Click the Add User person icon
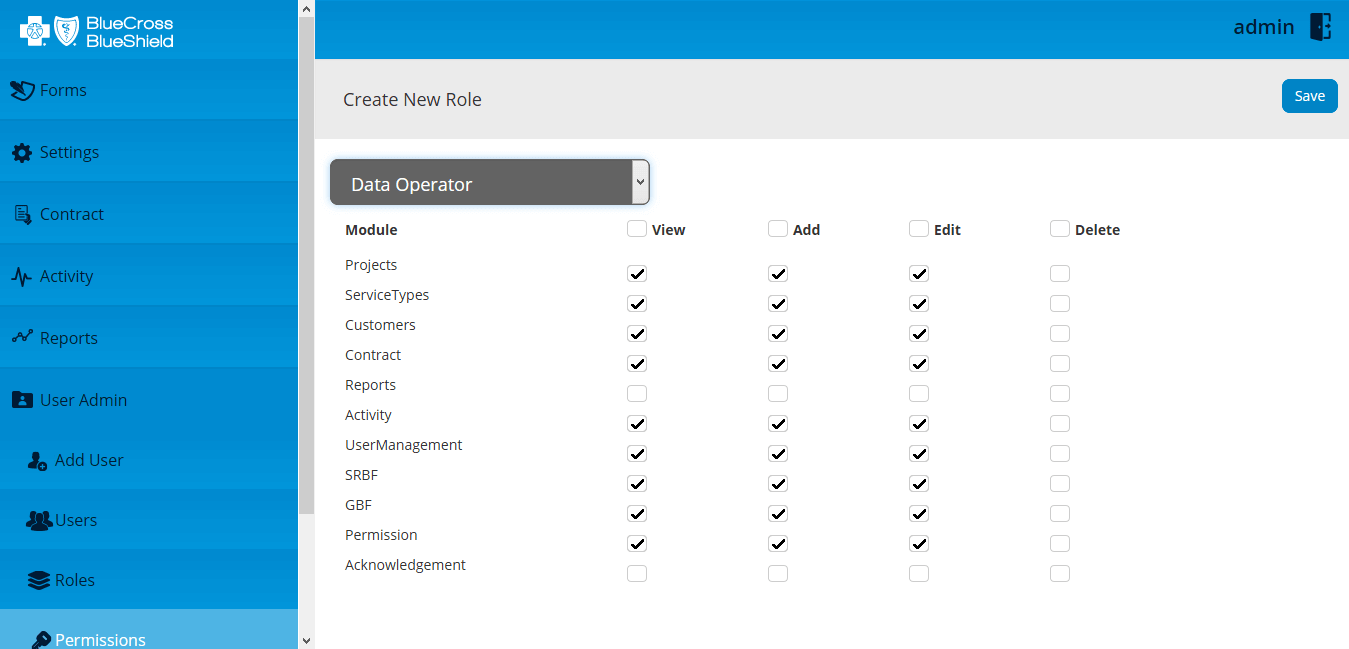The image size is (1349, 649). pyautogui.click(x=37, y=461)
